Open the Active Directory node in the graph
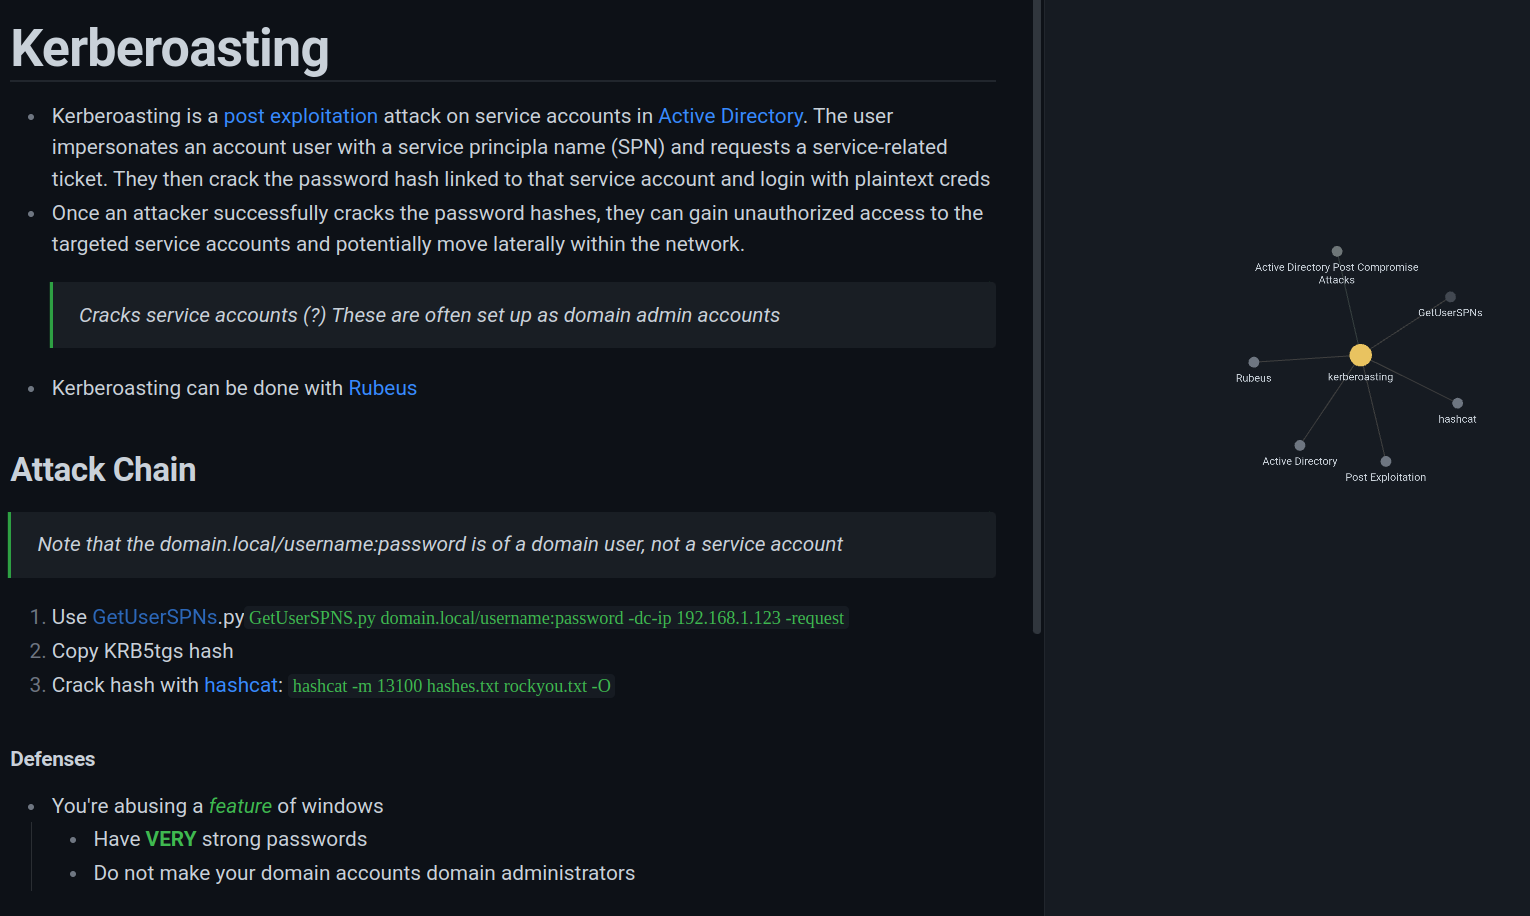Image resolution: width=1530 pixels, height=916 pixels. (1300, 445)
